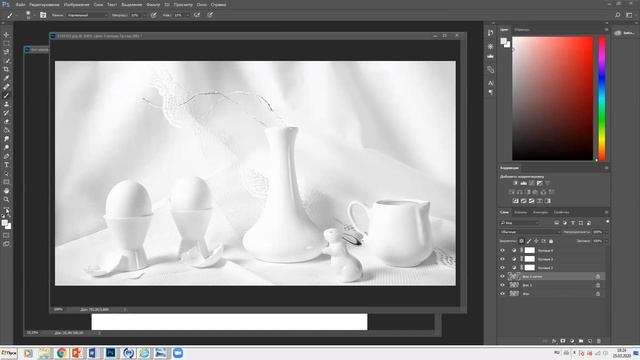
Task: Select the Rectangular Marquee tool
Action: [x=6, y=44]
